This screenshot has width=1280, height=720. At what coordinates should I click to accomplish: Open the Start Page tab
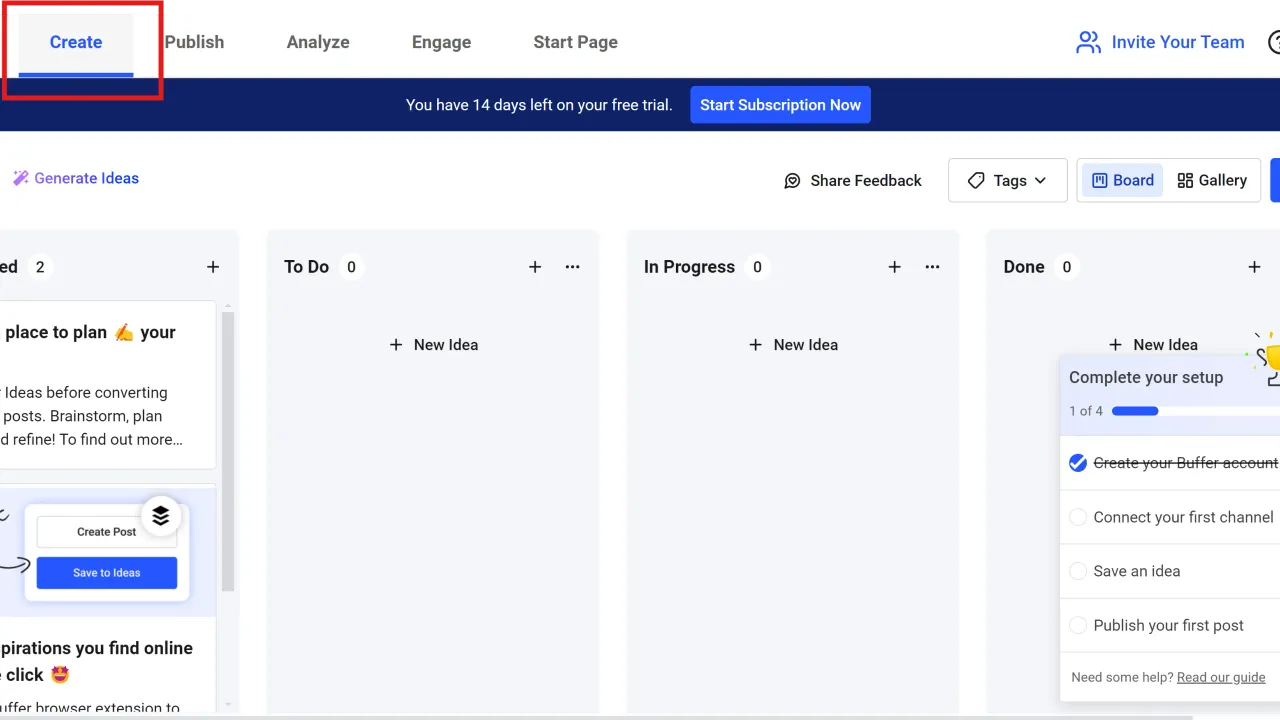click(x=575, y=42)
